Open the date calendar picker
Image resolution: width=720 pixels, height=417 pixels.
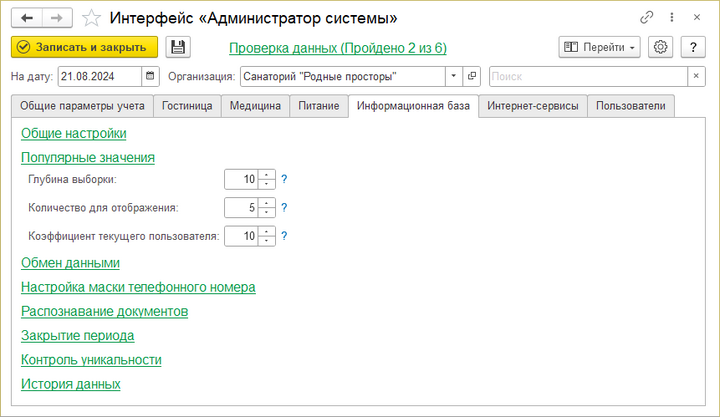[150, 76]
